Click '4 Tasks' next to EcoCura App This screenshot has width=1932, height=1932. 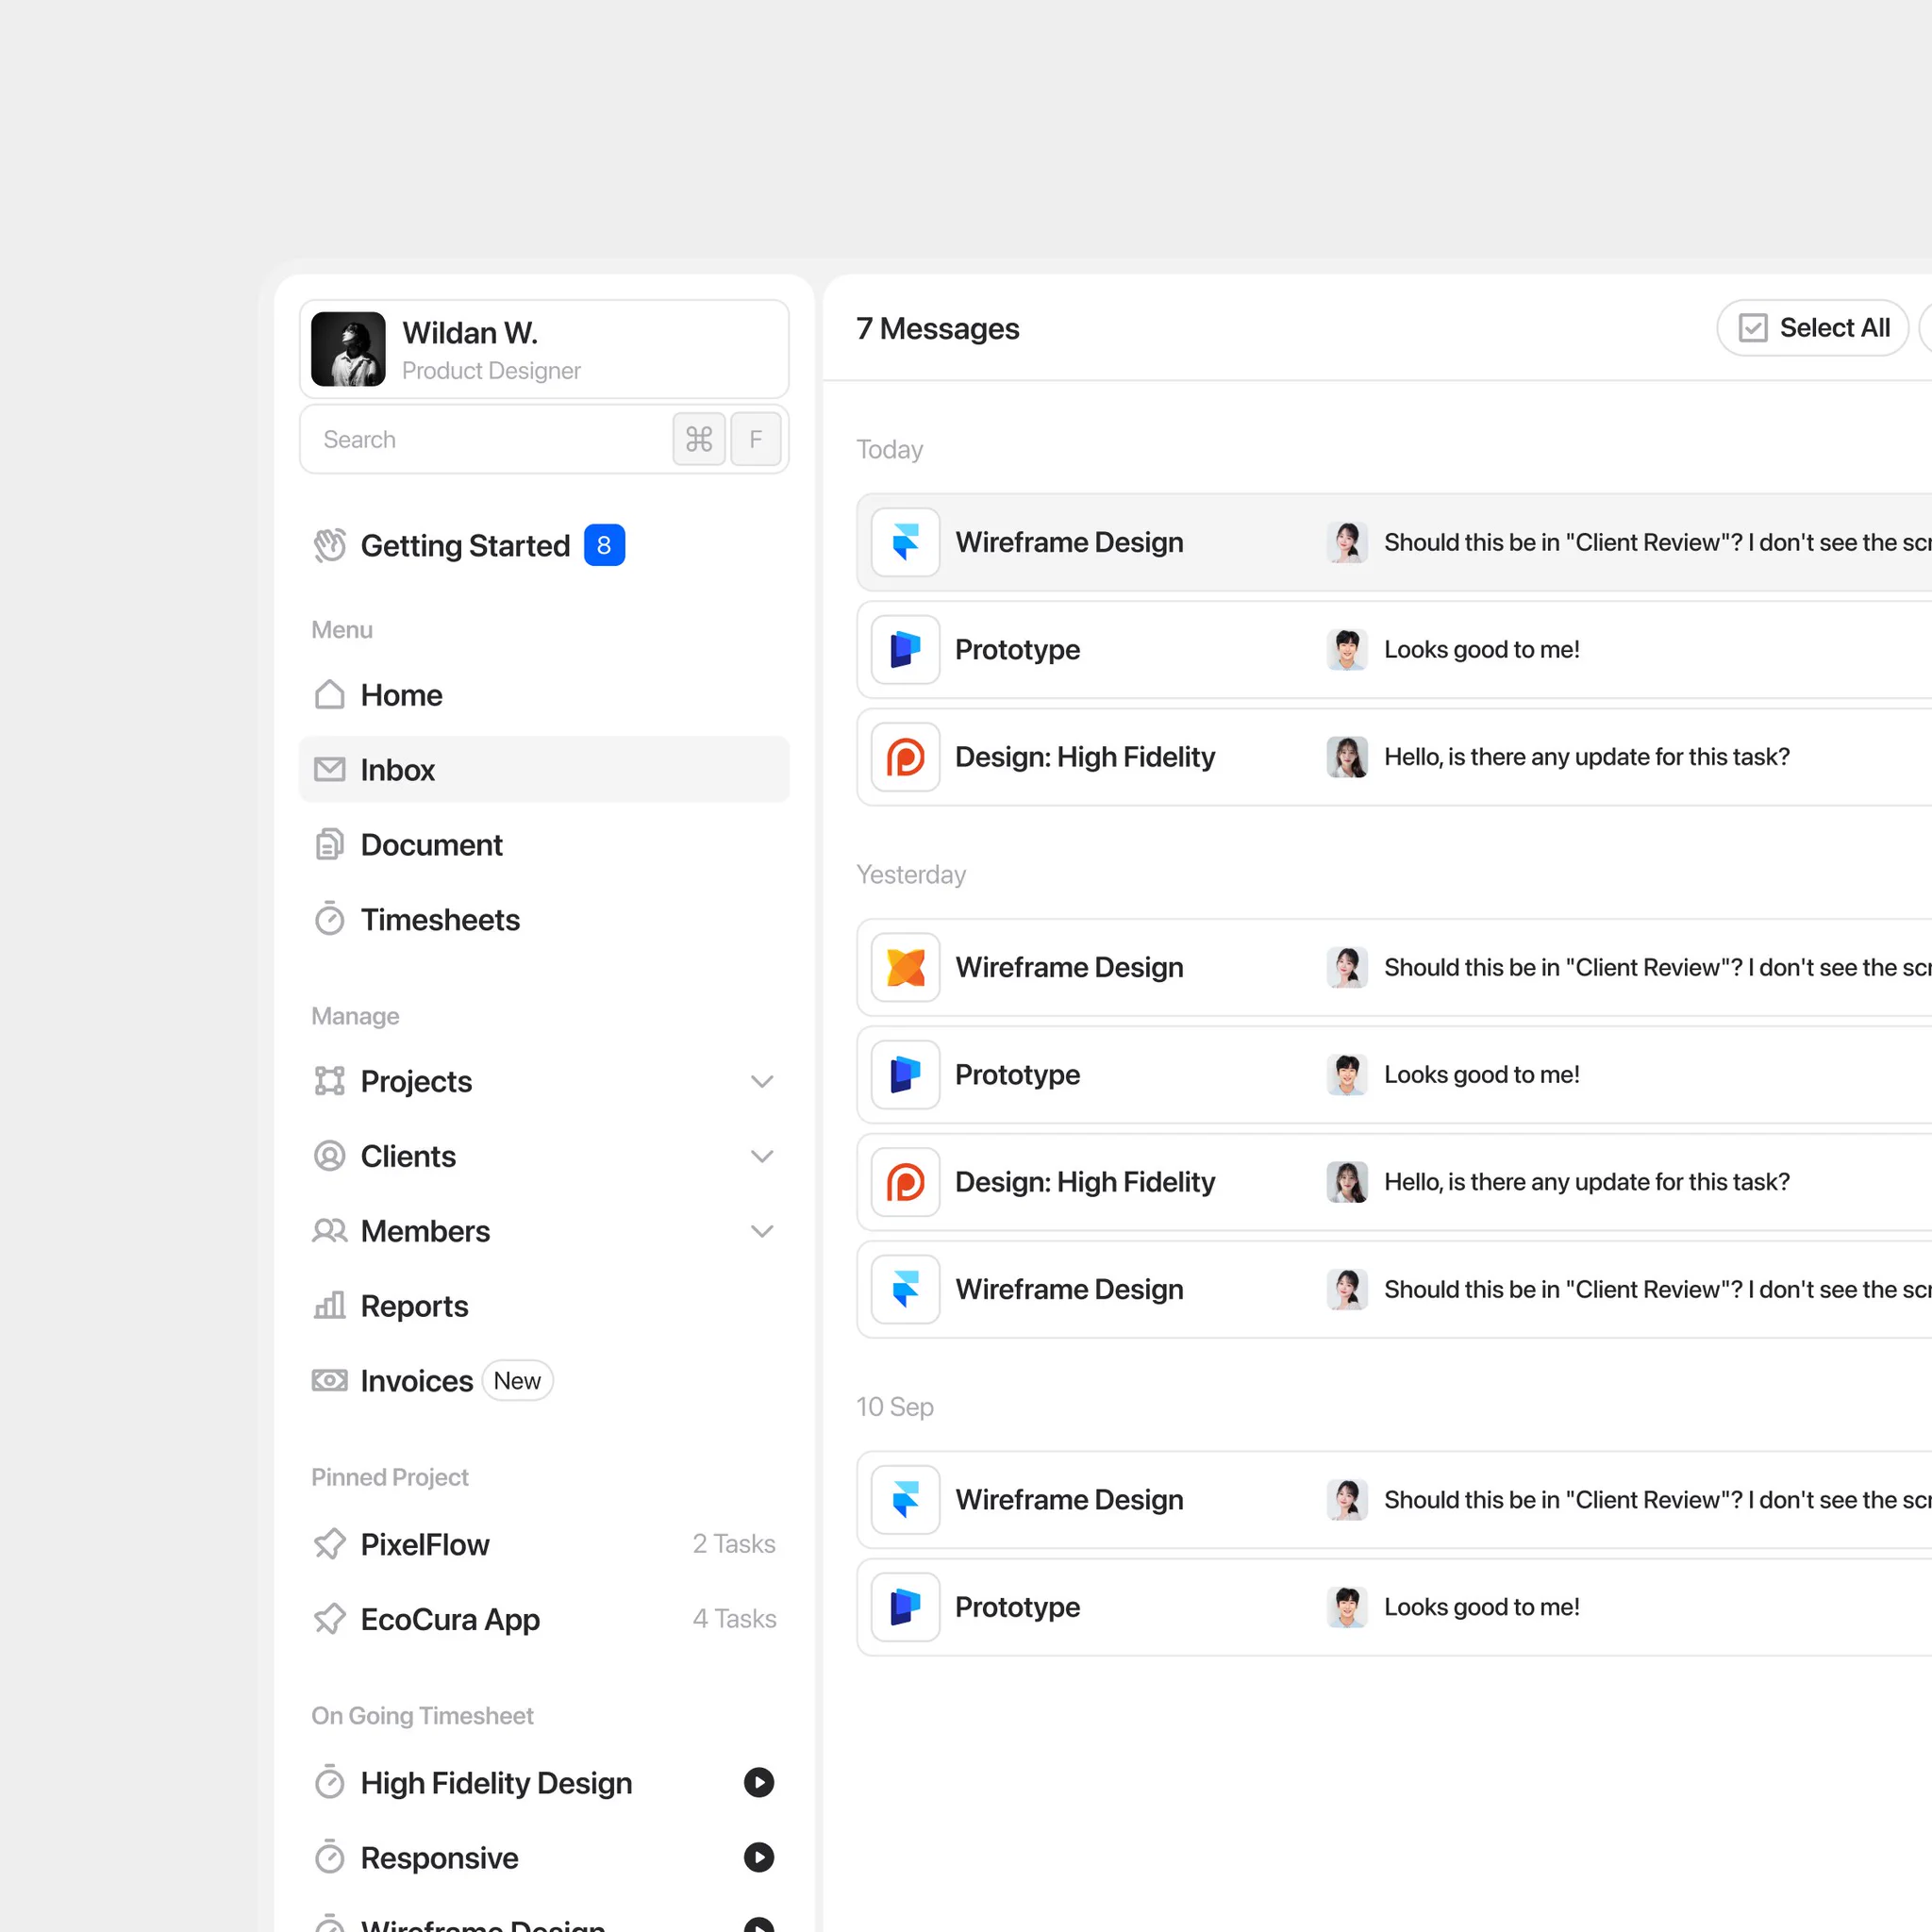(734, 1618)
